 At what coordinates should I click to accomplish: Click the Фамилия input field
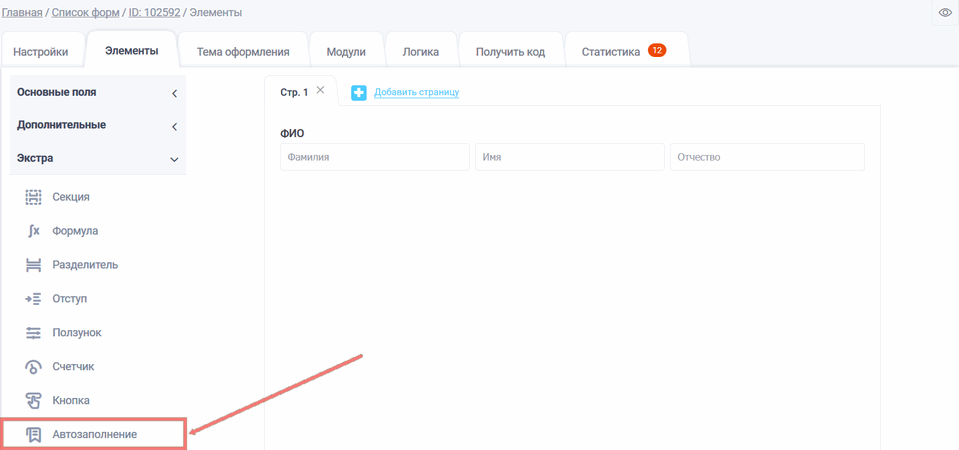point(374,157)
